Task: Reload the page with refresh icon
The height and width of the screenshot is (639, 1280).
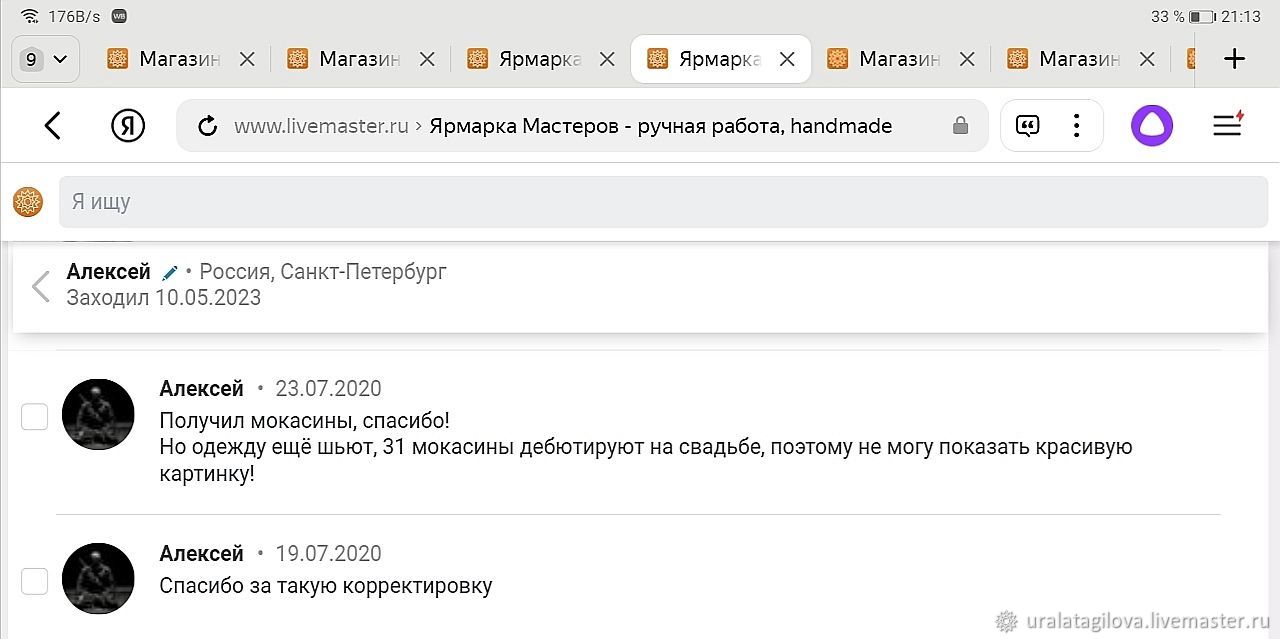Action: click(x=208, y=126)
